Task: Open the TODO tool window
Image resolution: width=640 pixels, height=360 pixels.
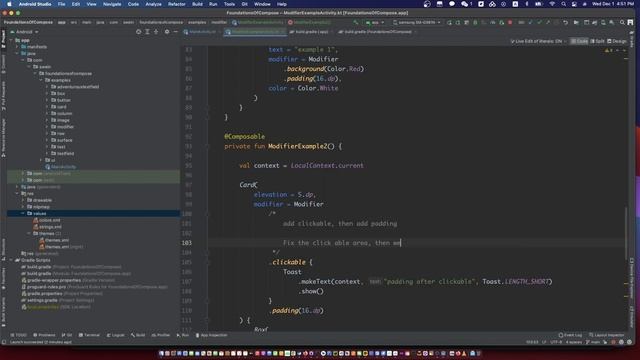Action: [x=18, y=335]
